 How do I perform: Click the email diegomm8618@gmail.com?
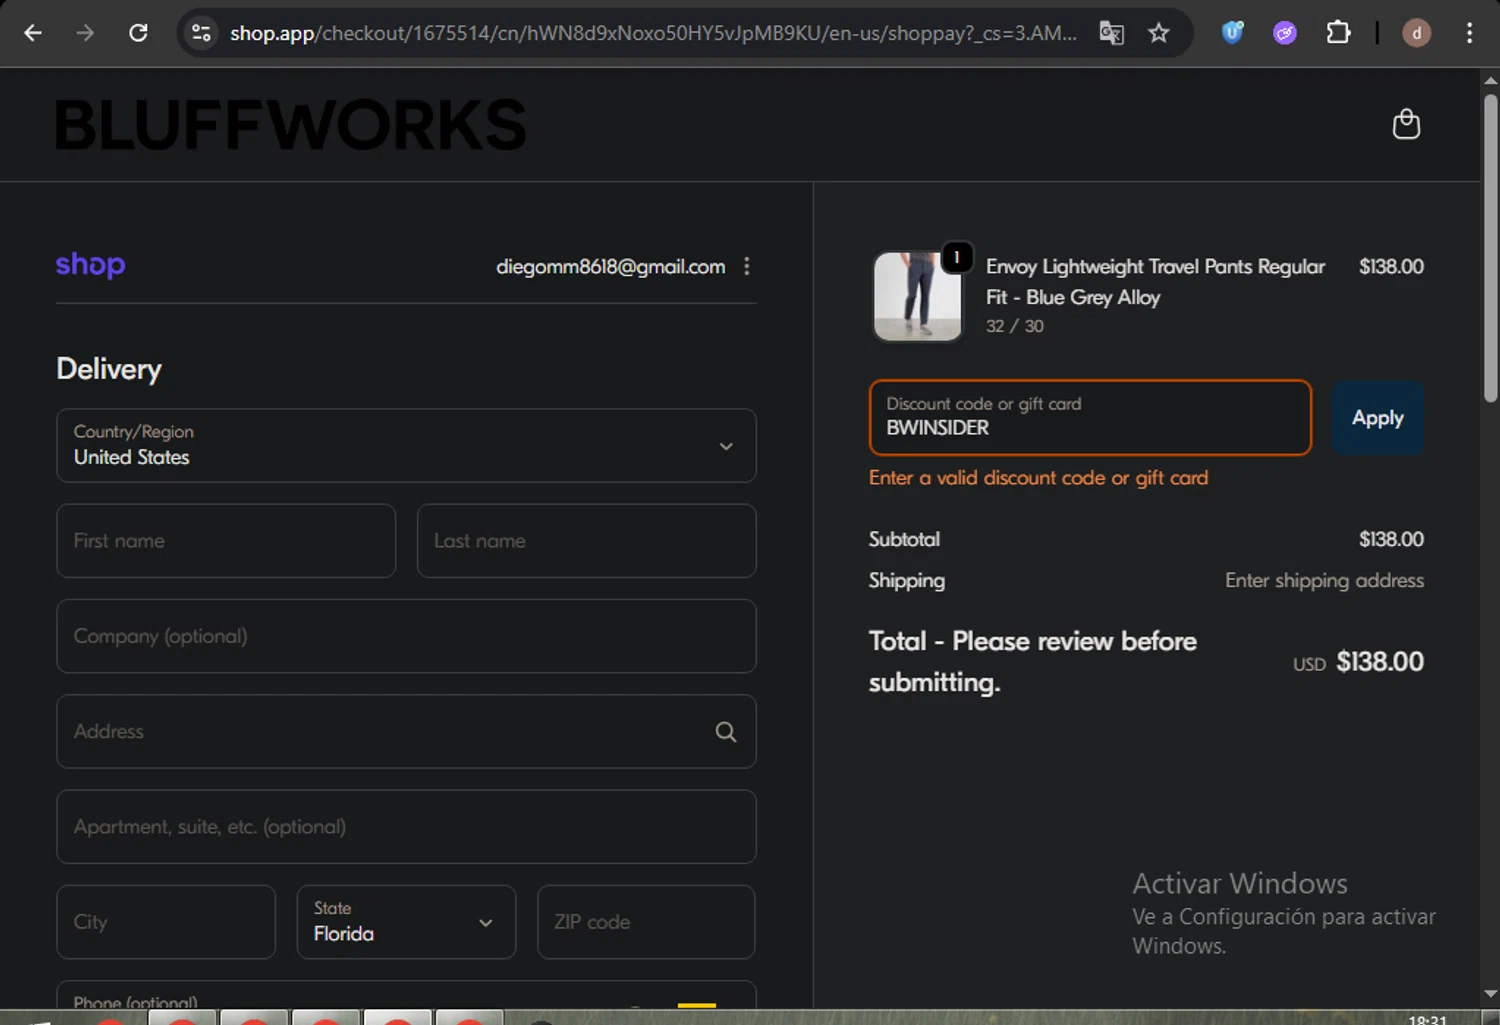pos(610,266)
